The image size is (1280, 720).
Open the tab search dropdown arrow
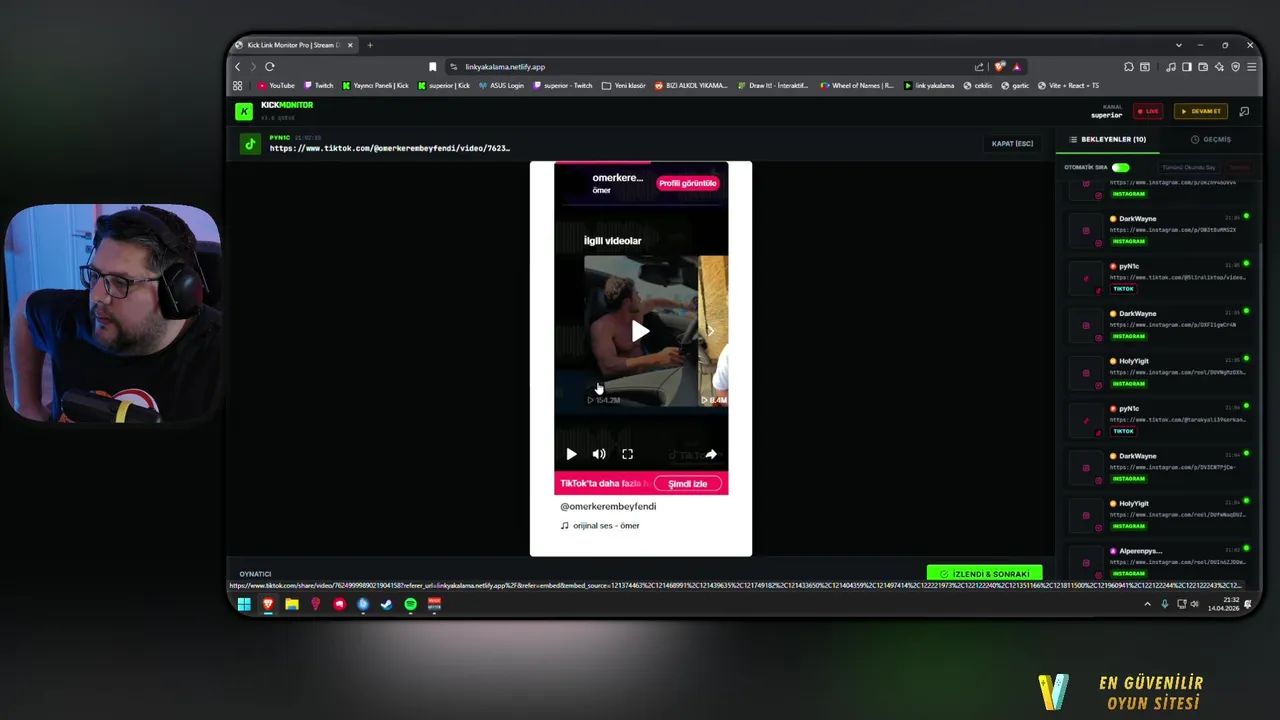pos(1178,45)
